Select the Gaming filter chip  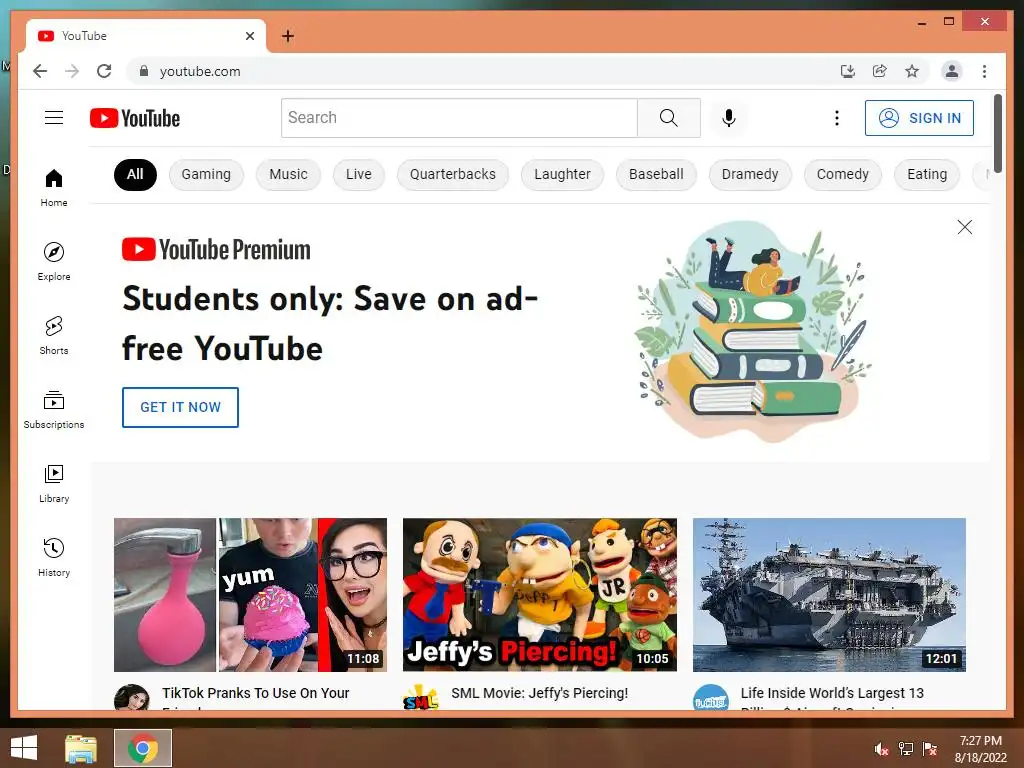coord(206,174)
